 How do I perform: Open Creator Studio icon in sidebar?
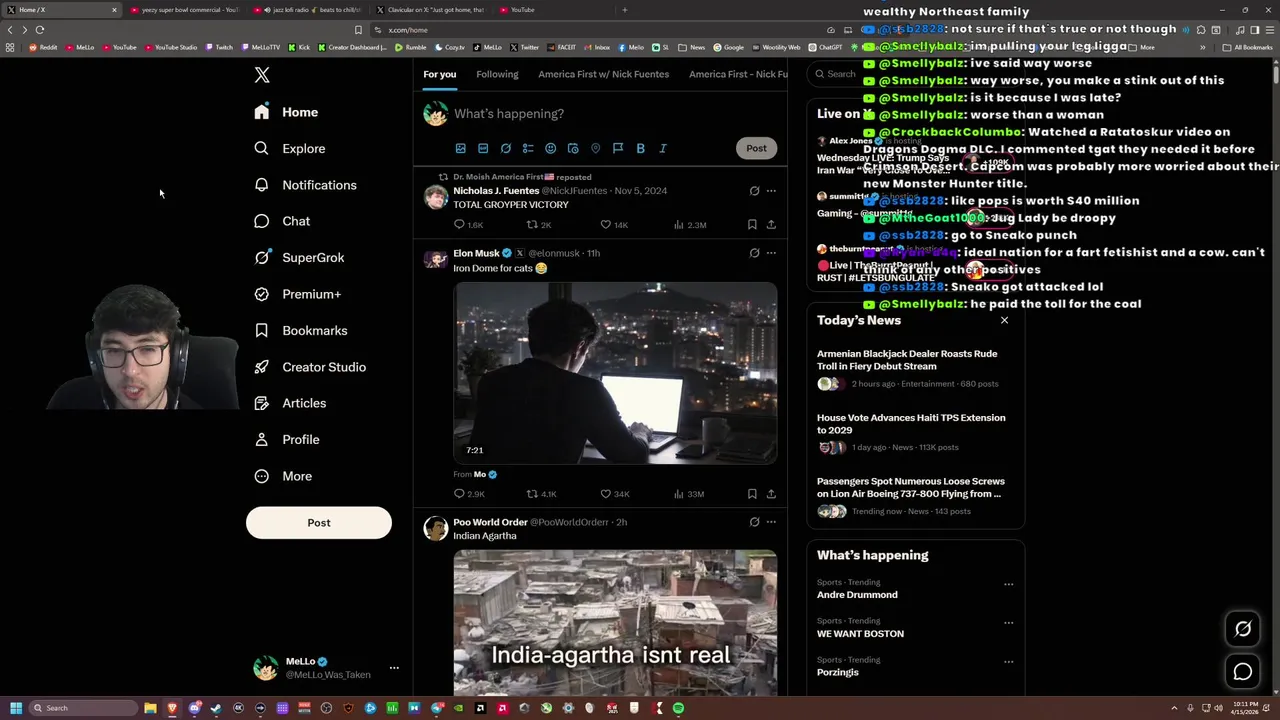click(261, 367)
